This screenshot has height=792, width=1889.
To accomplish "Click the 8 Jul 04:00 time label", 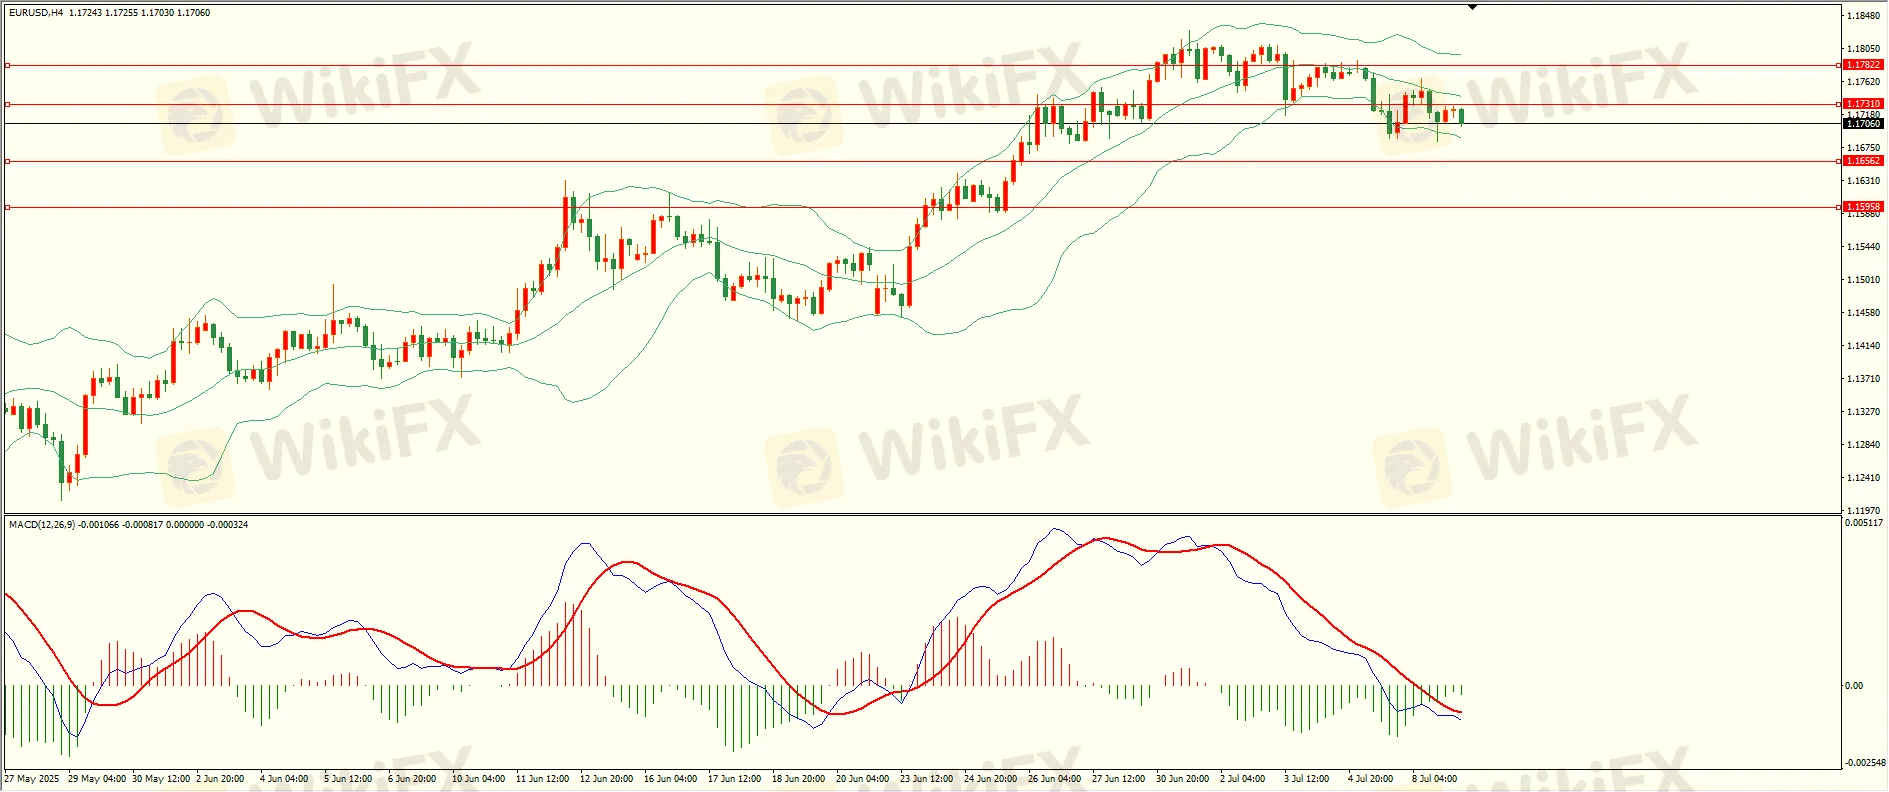I will (1435, 779).
